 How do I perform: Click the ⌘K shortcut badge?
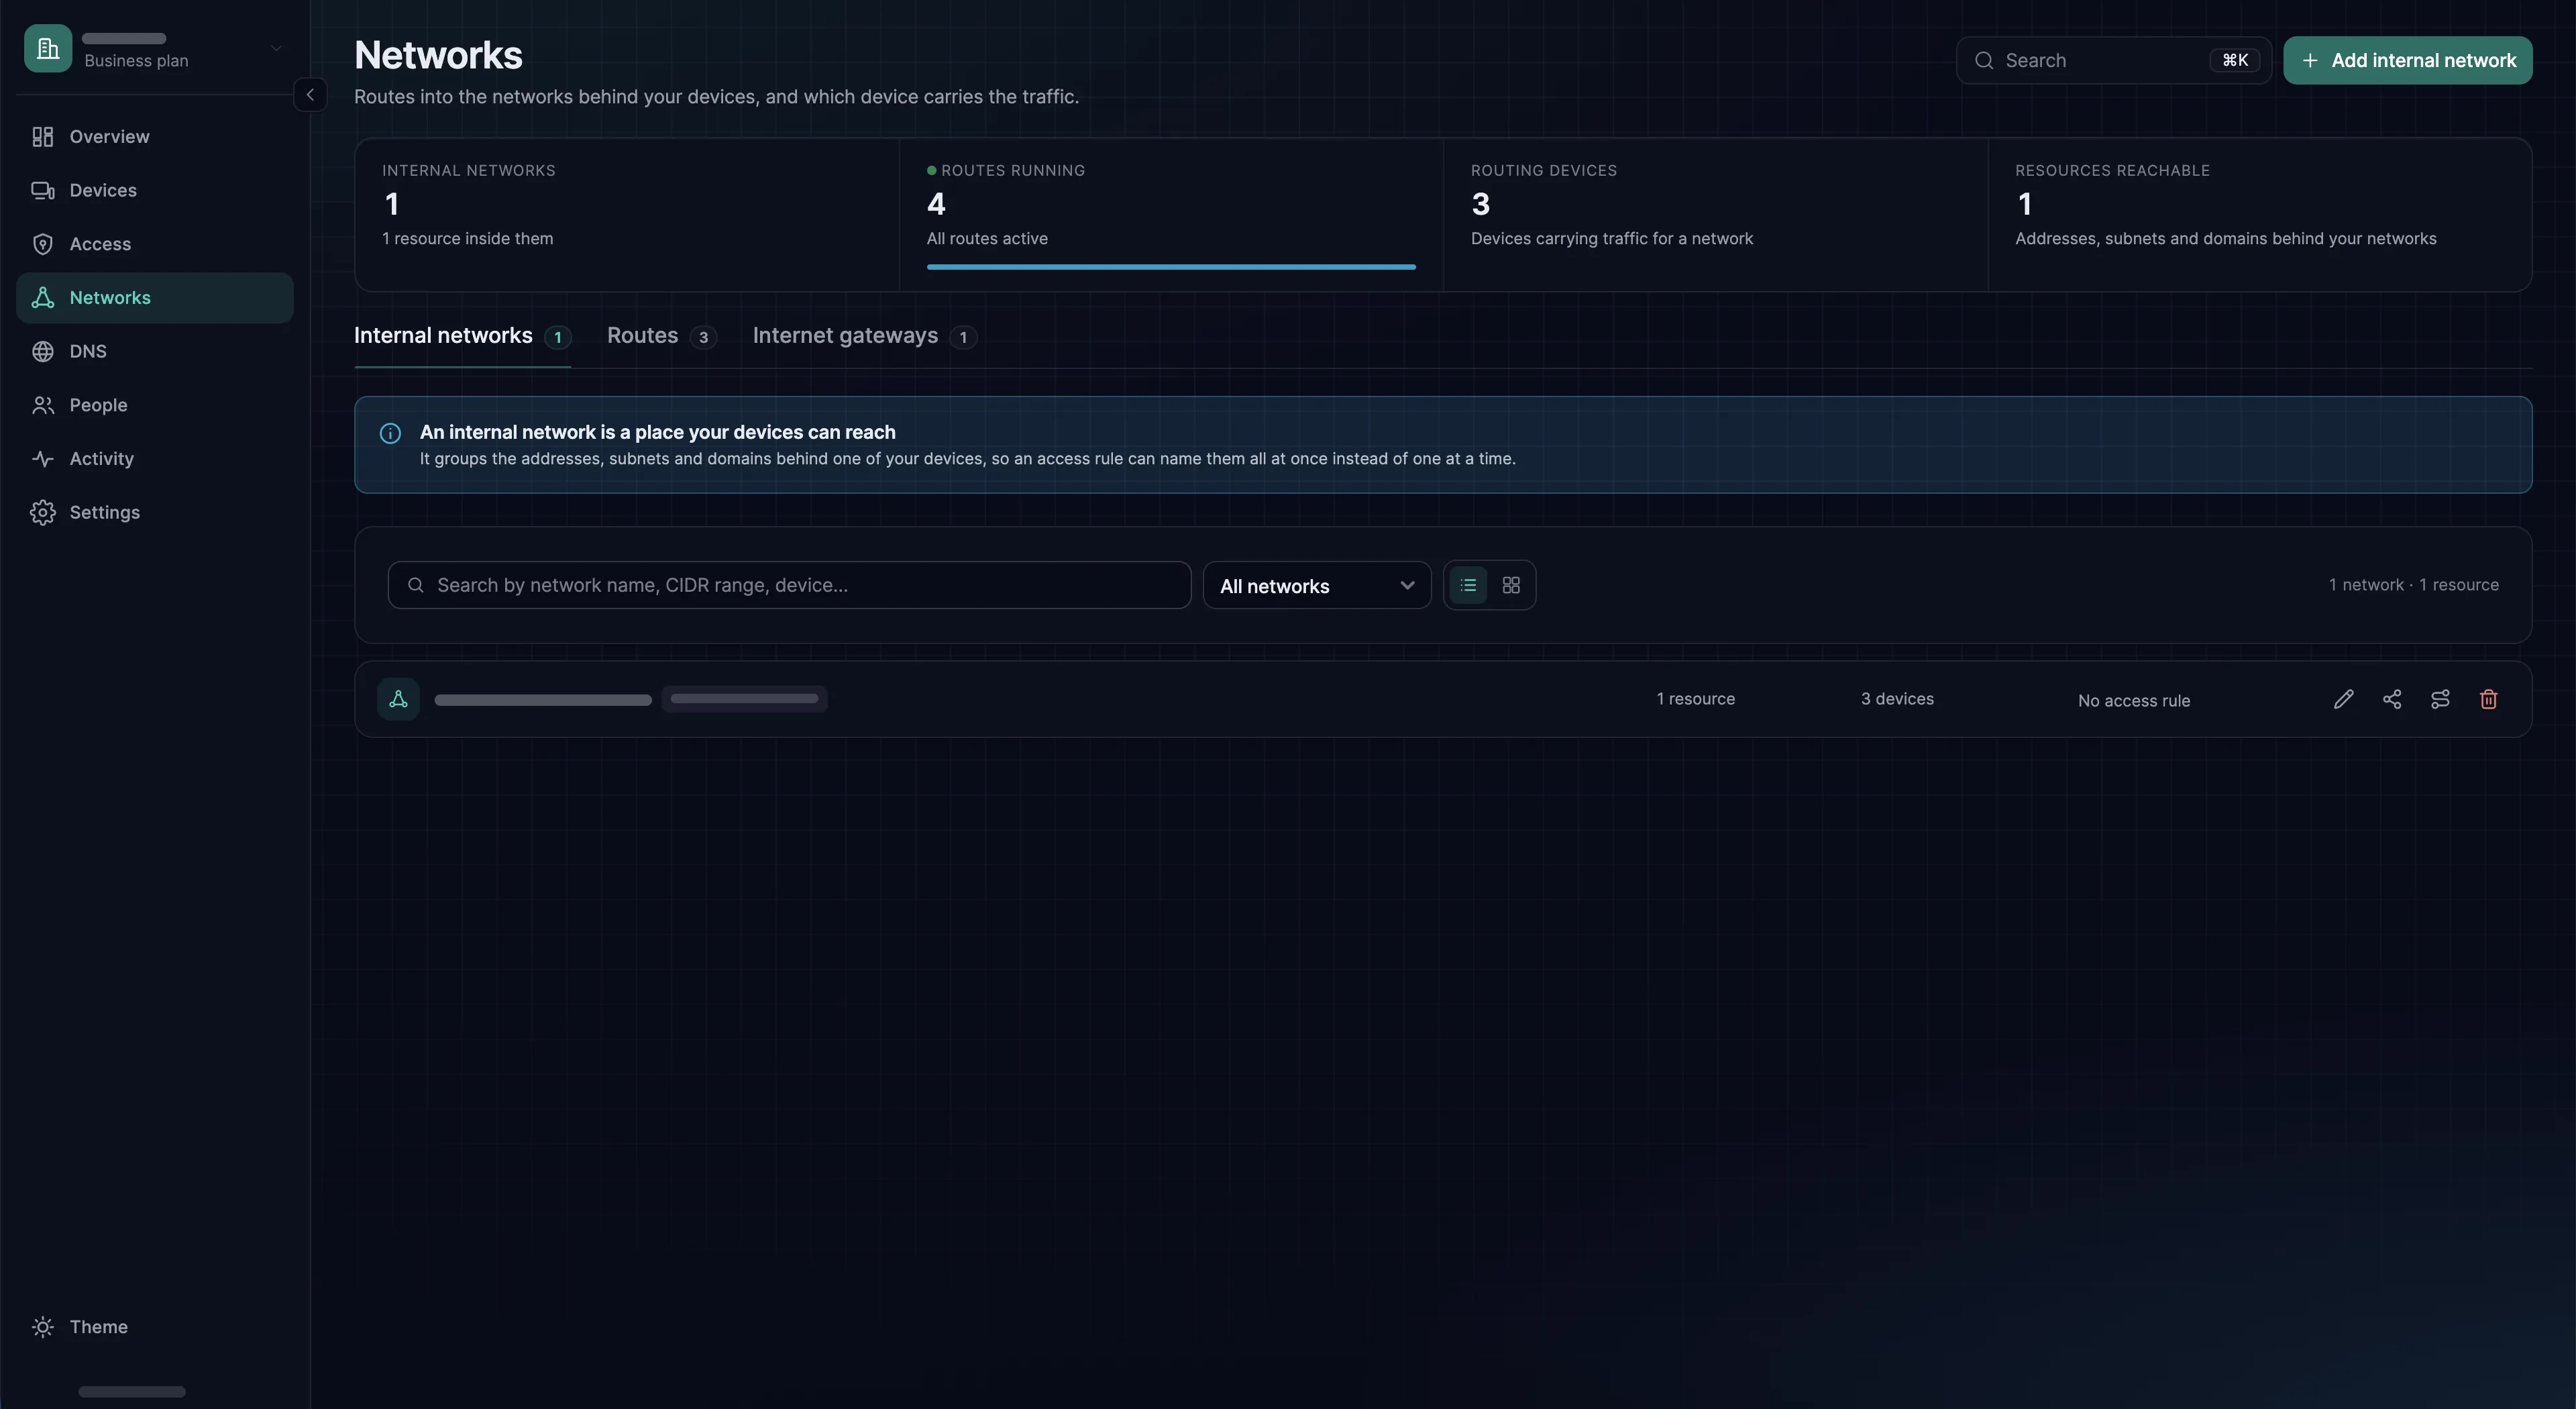click(x=2235, y=61)
